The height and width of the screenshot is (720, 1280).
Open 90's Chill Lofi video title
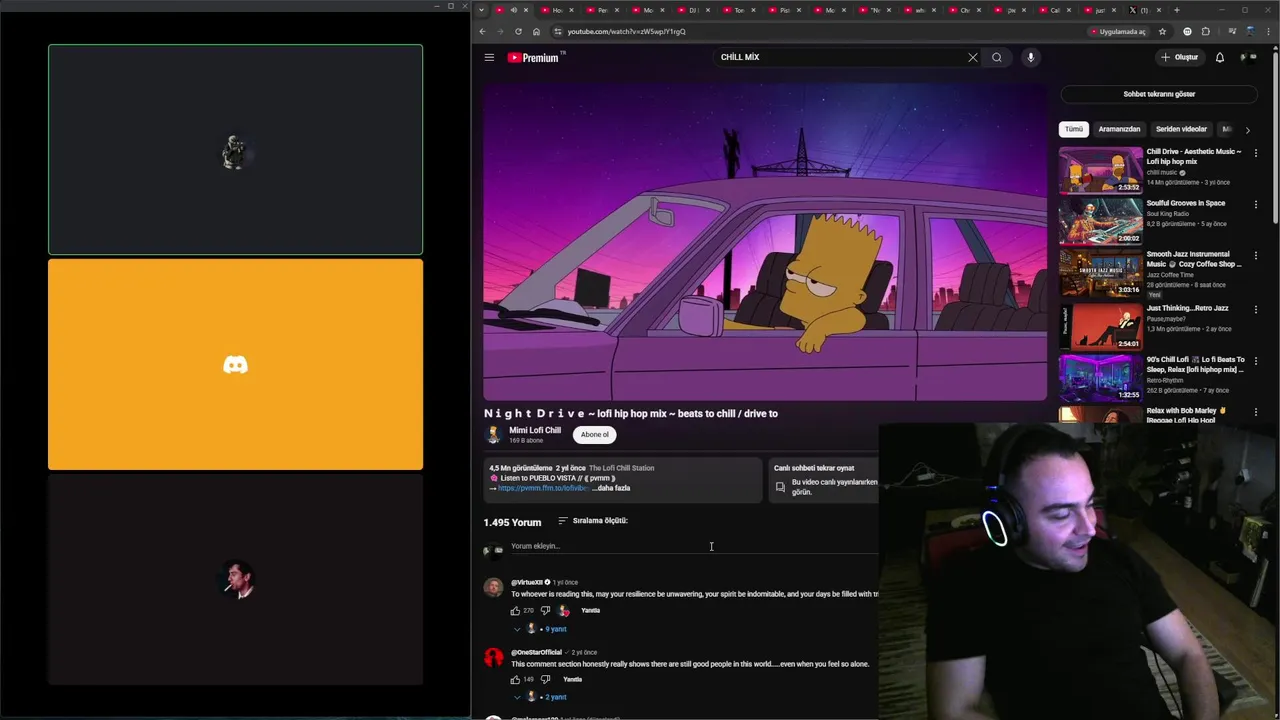(x=1195, y=364)
